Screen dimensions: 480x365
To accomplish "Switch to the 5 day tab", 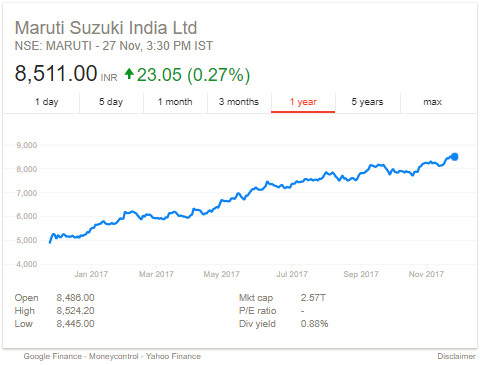I will tap(111, 102).
